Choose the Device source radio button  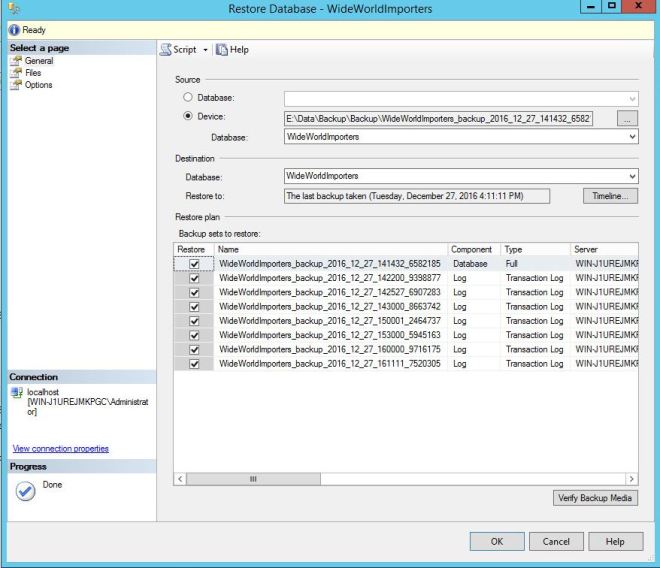[188, 116]
